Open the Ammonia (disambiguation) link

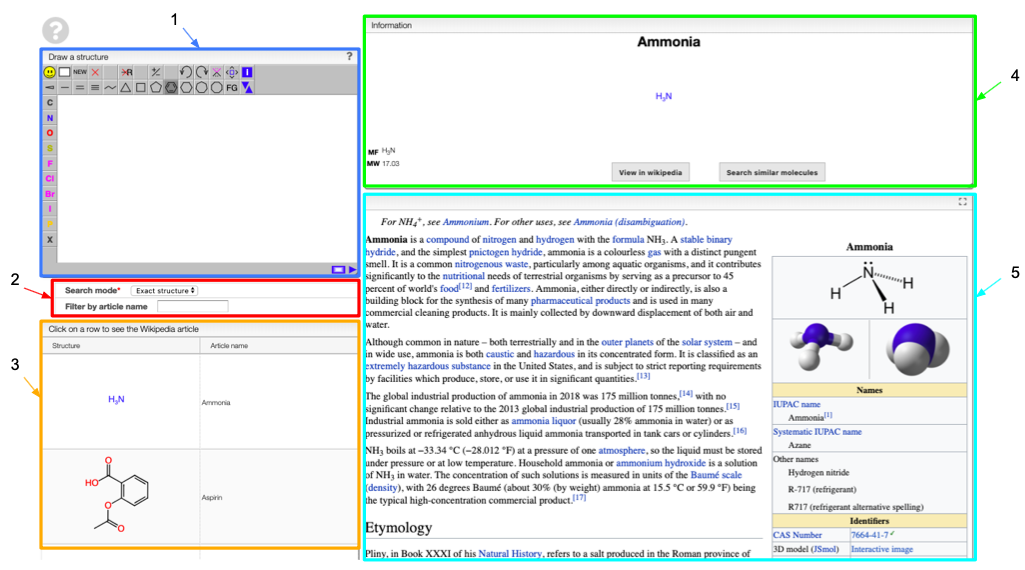(x=629, y=222)
